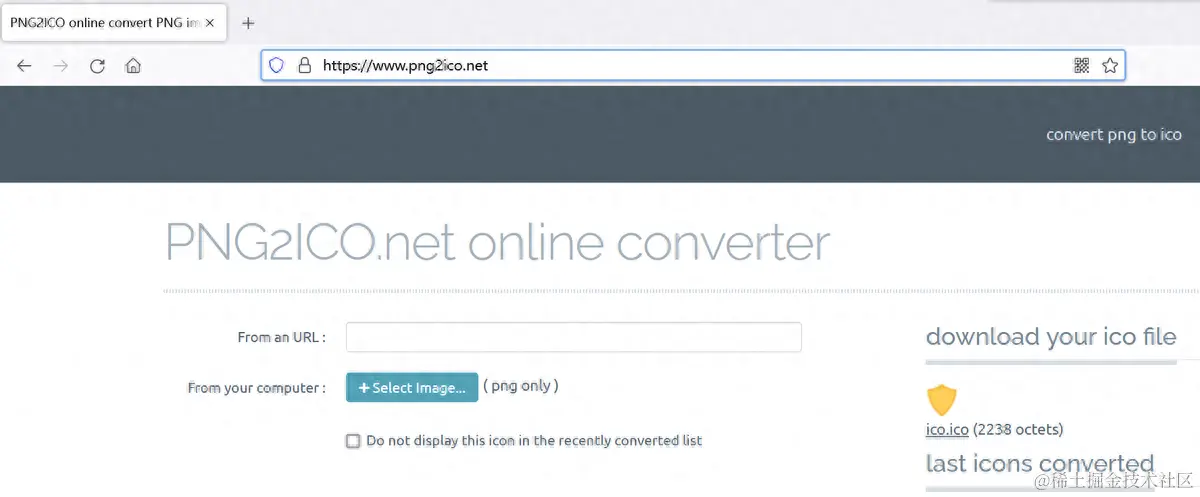Click the ( png only ) note
The height and width of the screenshot is (497, 1200).
coord(521,386)
